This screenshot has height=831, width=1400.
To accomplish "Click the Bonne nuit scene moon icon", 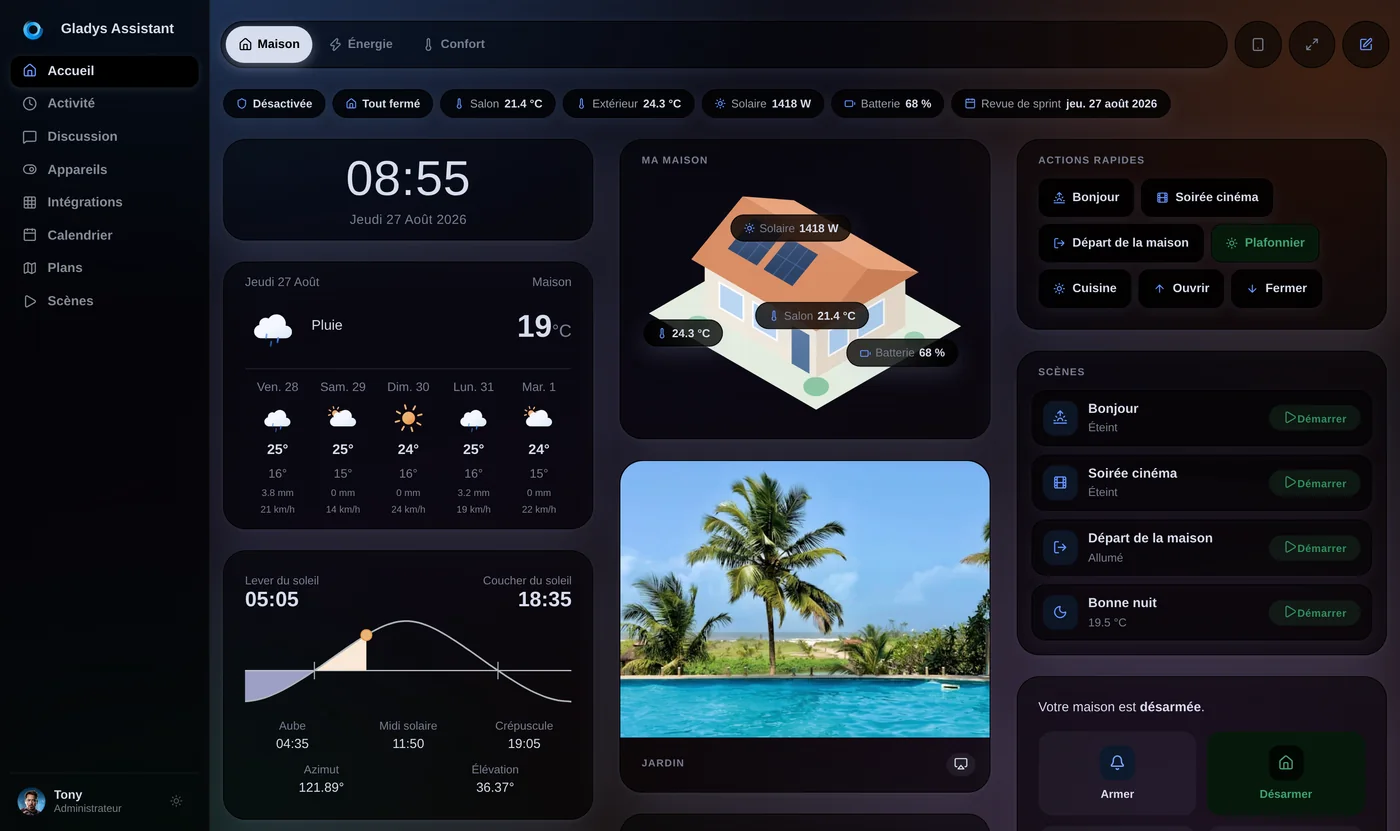I will pos(1060,612).
